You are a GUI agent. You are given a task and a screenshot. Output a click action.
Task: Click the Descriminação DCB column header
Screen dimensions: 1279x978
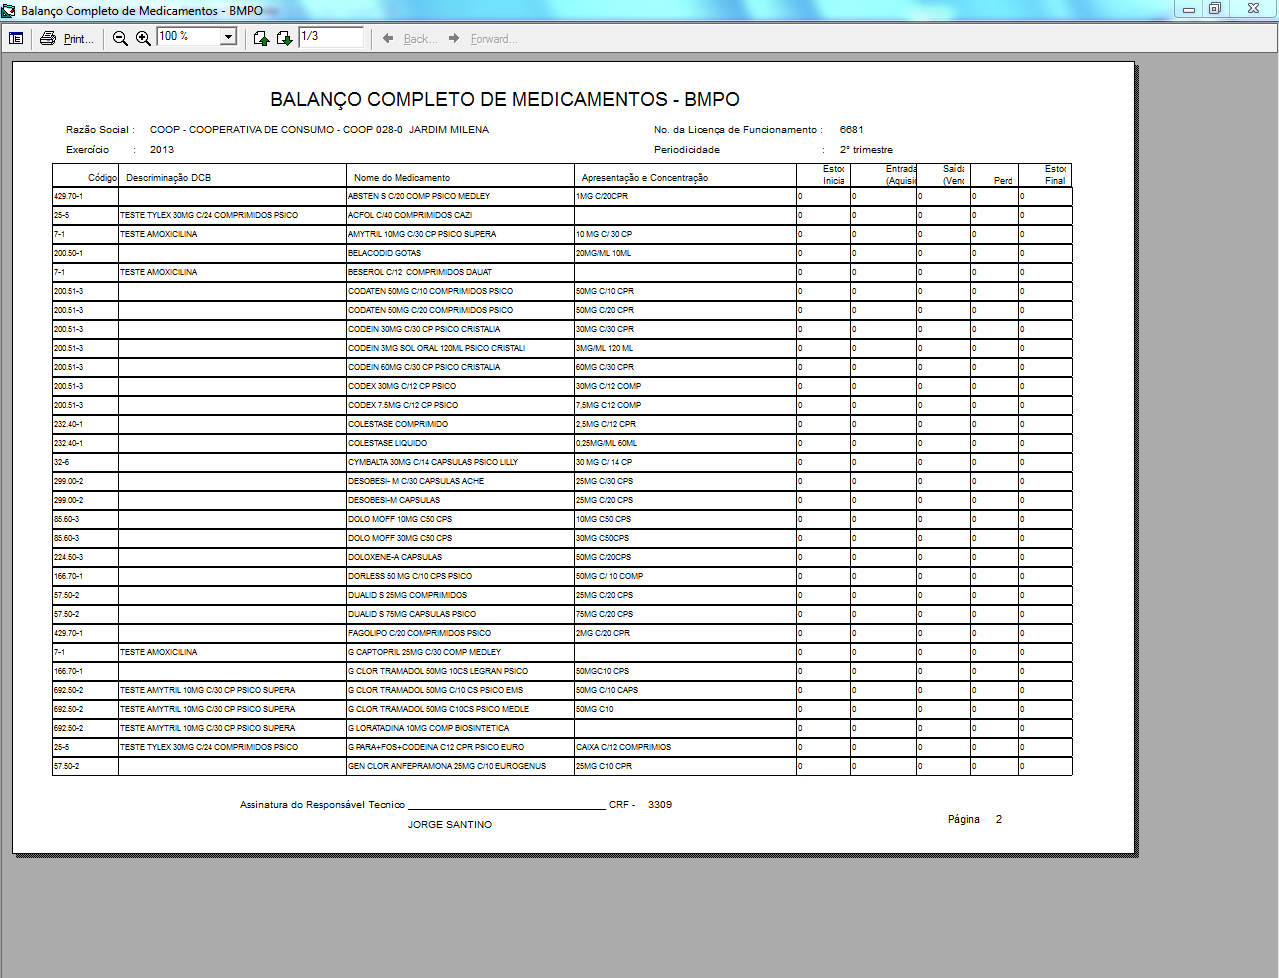click(169, 178)
